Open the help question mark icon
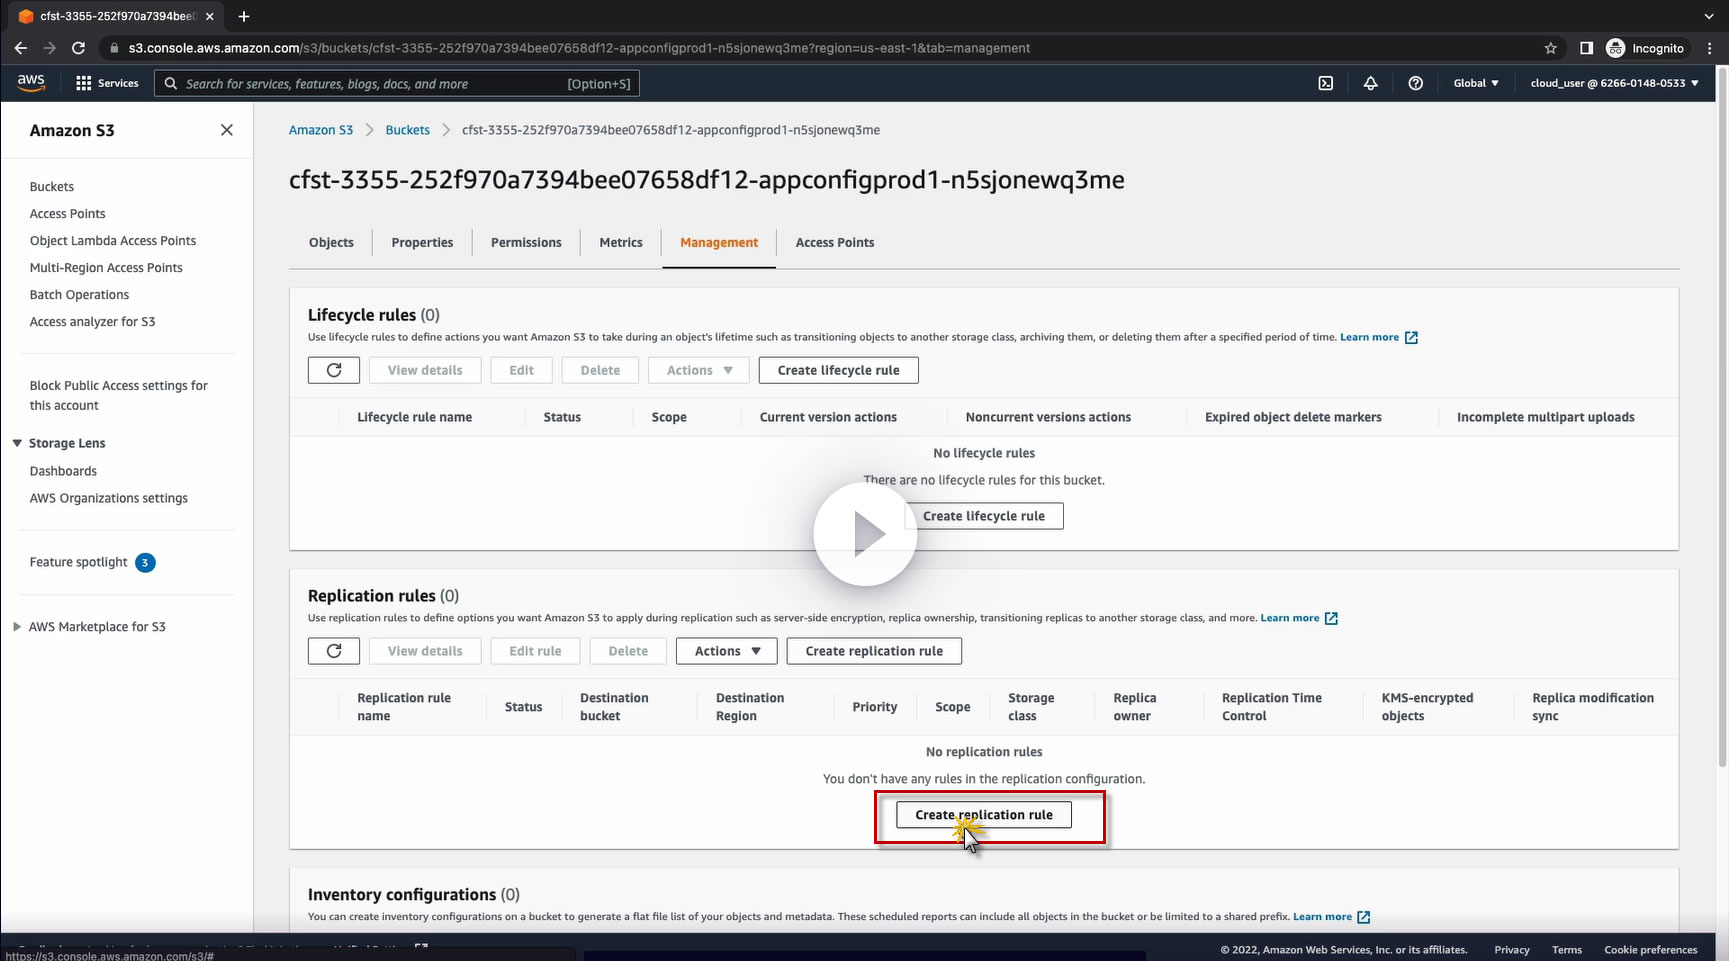This screenshot has width=1729, height=961. click(x=1415, y=83)
